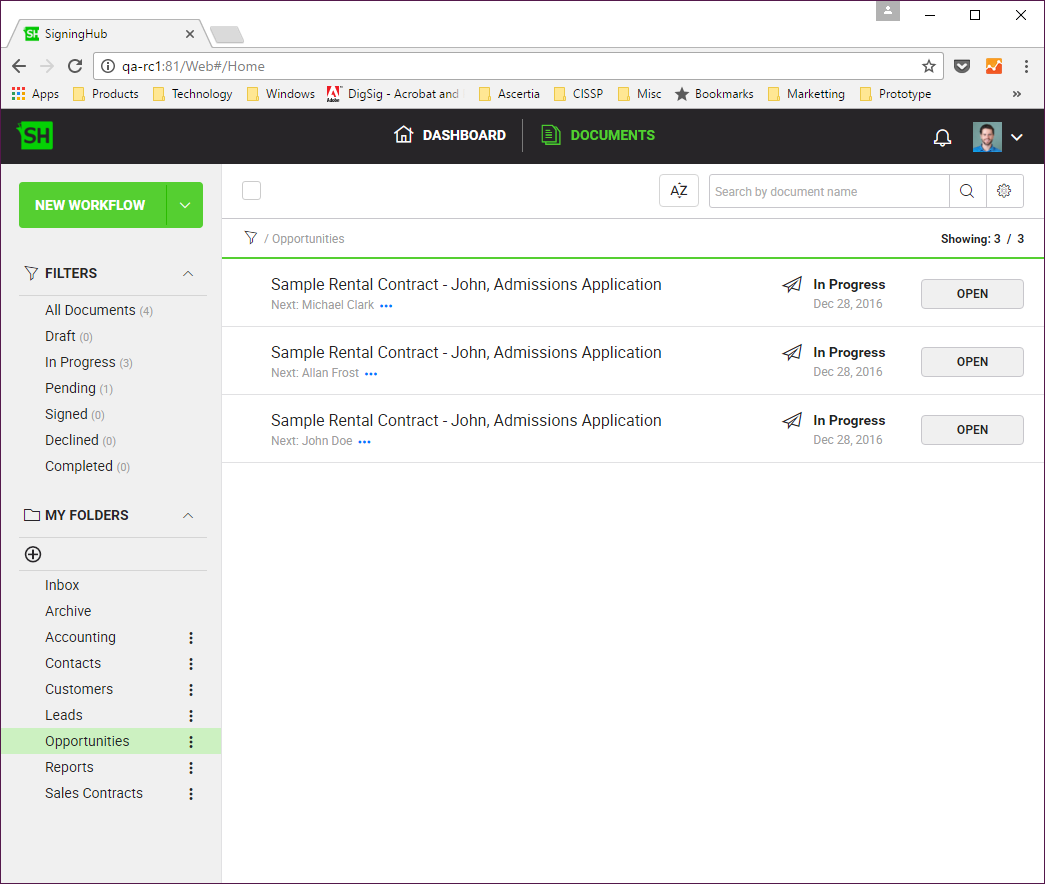Click the A-Z sort icon
Image resolution: width=1045 pixels, height=884 pixels.
[678, 191]
